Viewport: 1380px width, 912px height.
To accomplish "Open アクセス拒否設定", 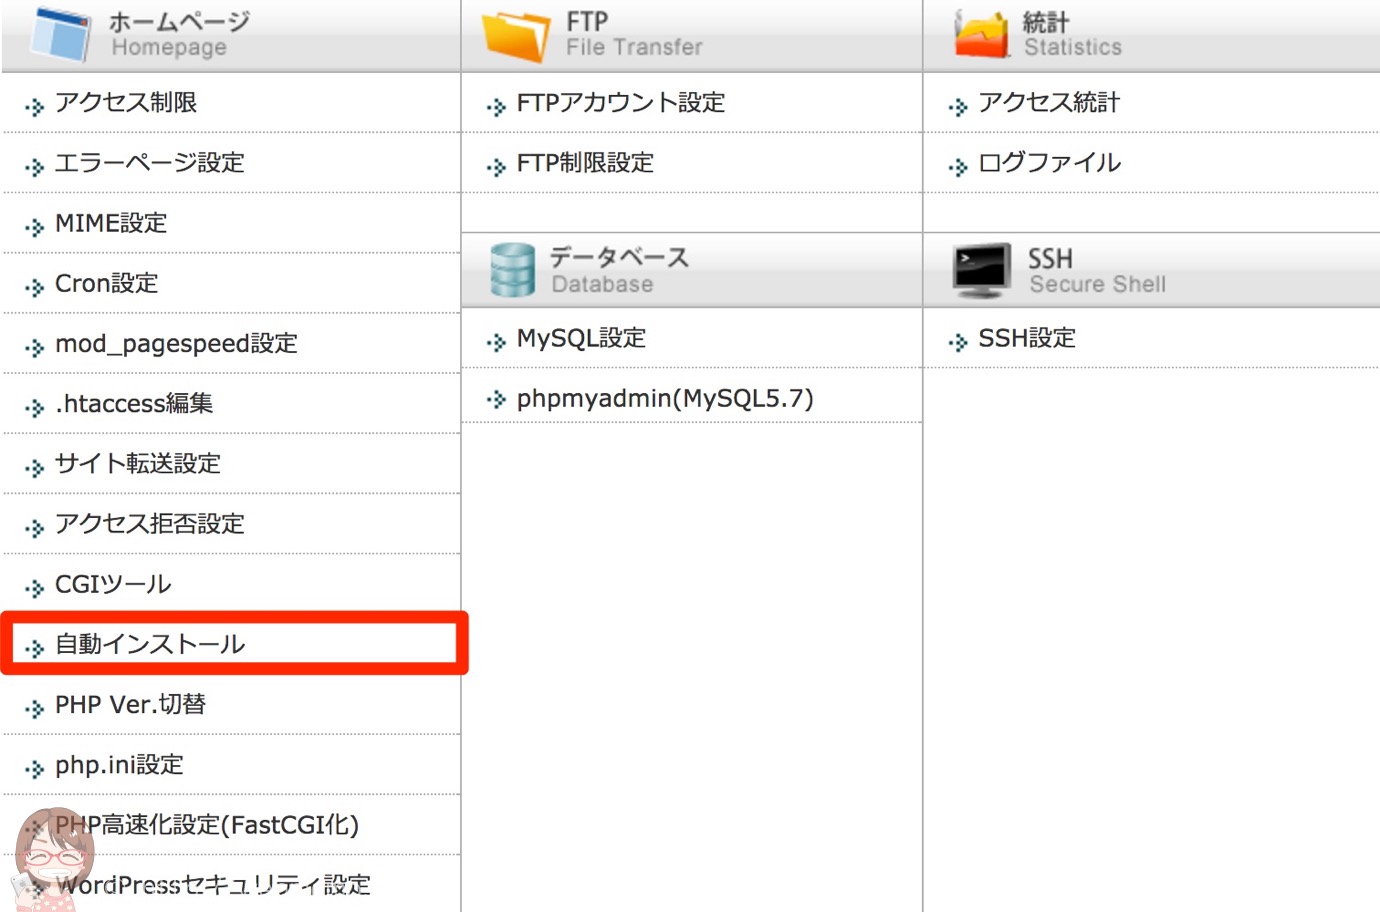I will tap(150, 524).
